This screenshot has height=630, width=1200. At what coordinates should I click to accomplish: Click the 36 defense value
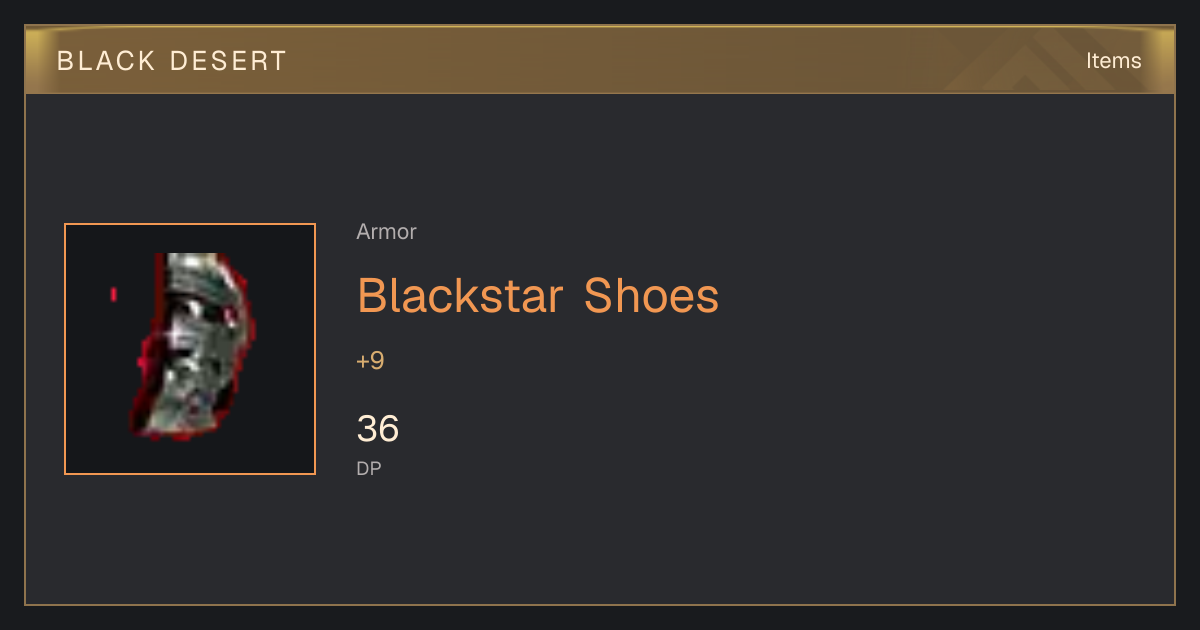[x=378, y=429]
